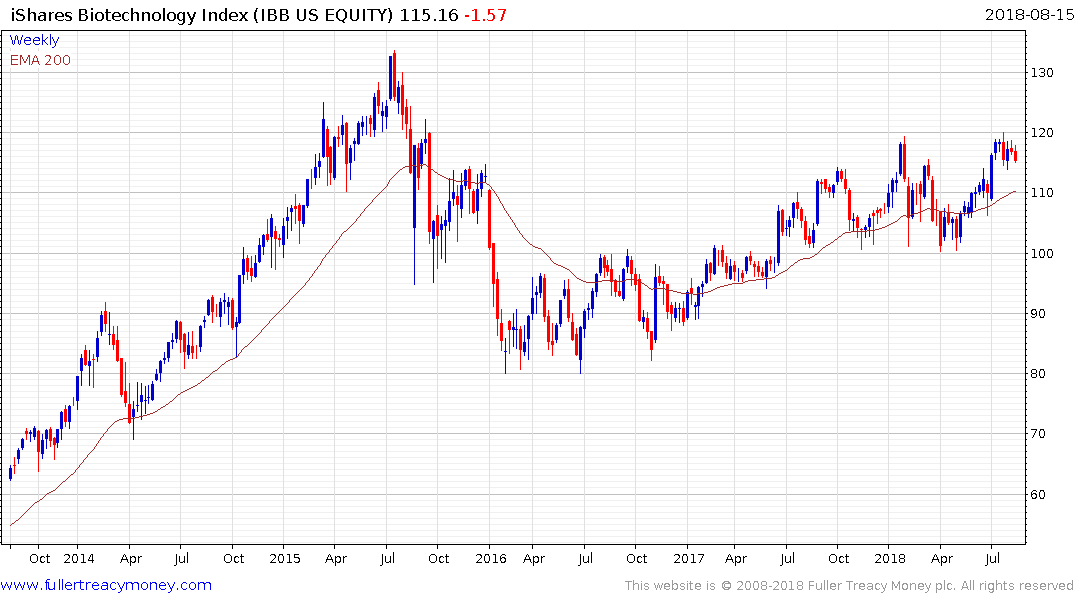The height and width of the screenshot is (600, 1075).
Task: Click the 80 price axis label
Action: (x=1038, y=374)
